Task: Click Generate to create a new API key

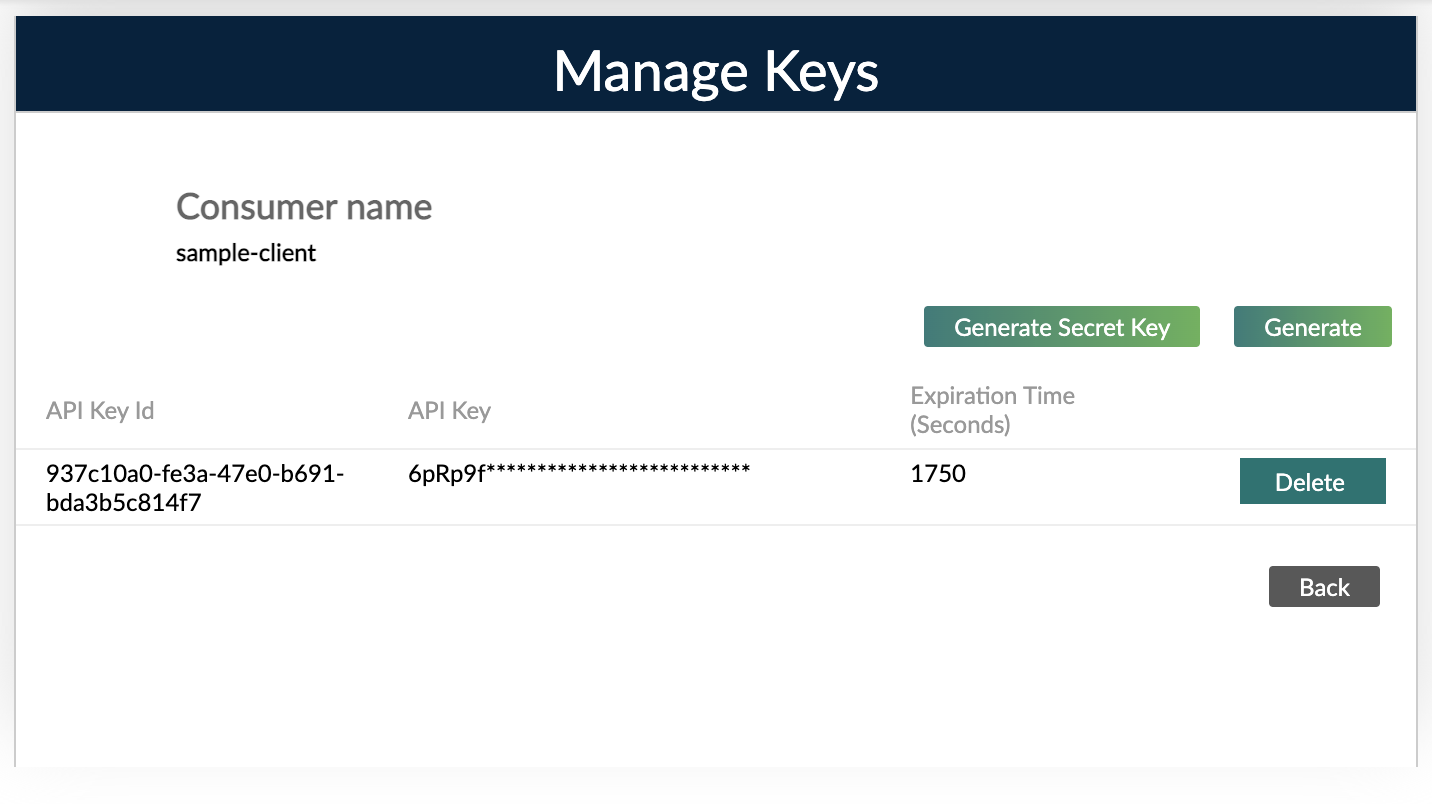Action: [1312, 326]
